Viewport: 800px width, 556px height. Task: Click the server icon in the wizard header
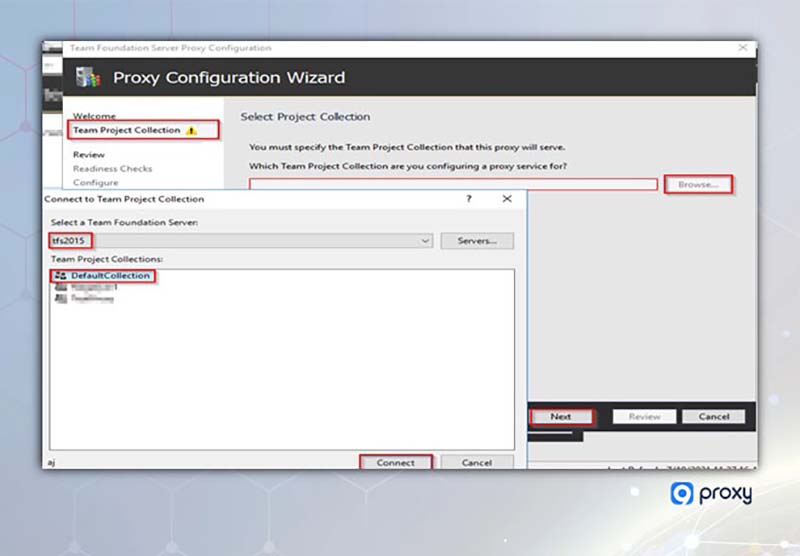88,77
